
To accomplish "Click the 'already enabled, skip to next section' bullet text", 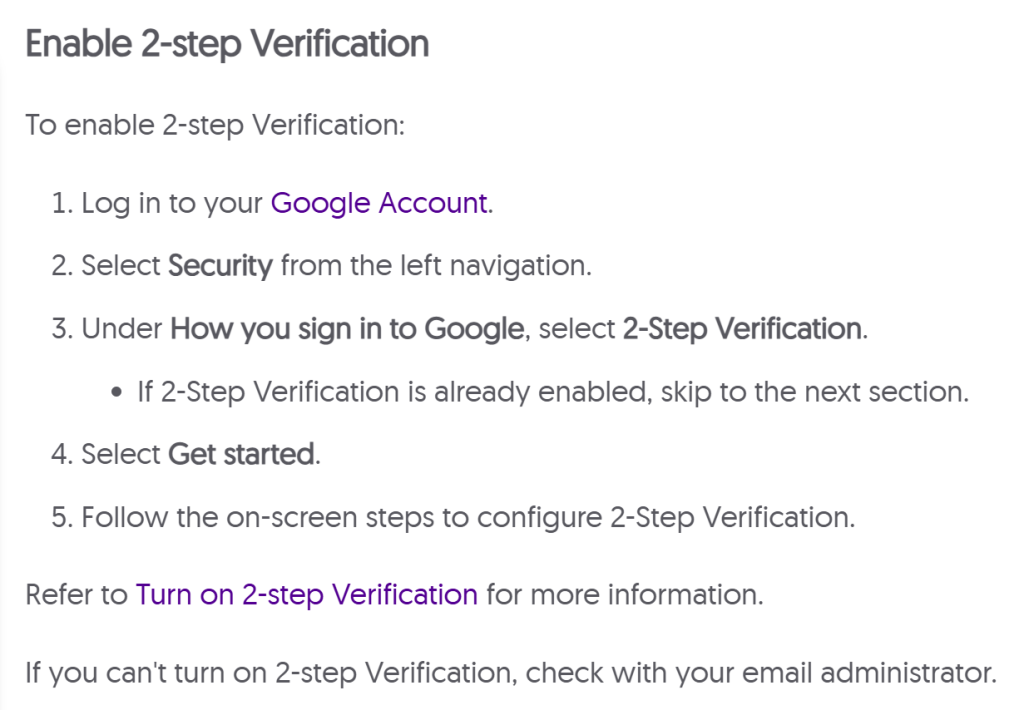I will pyautogui.click(x=553, y=391).
